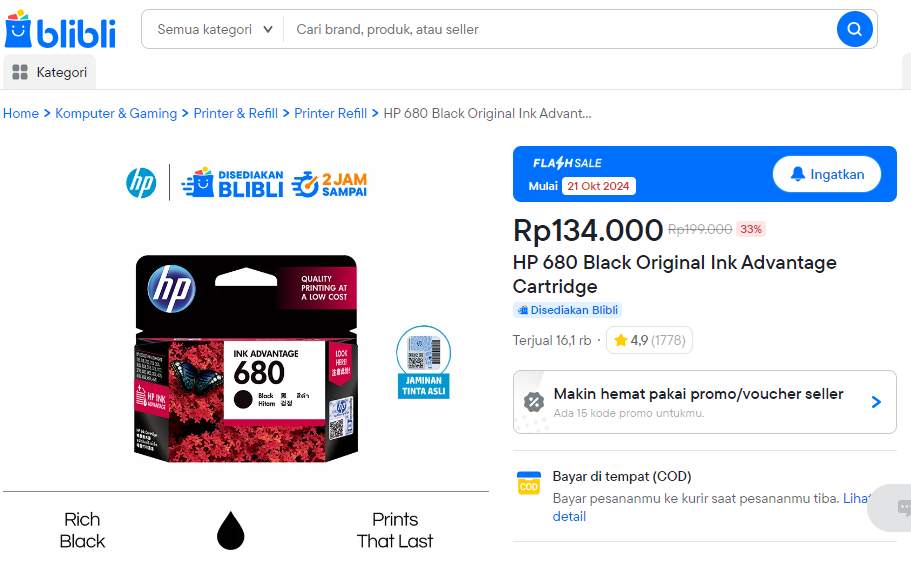Expand the promo voucher seller arrow
Screen dimensions: 911x562
pos(876,402)
